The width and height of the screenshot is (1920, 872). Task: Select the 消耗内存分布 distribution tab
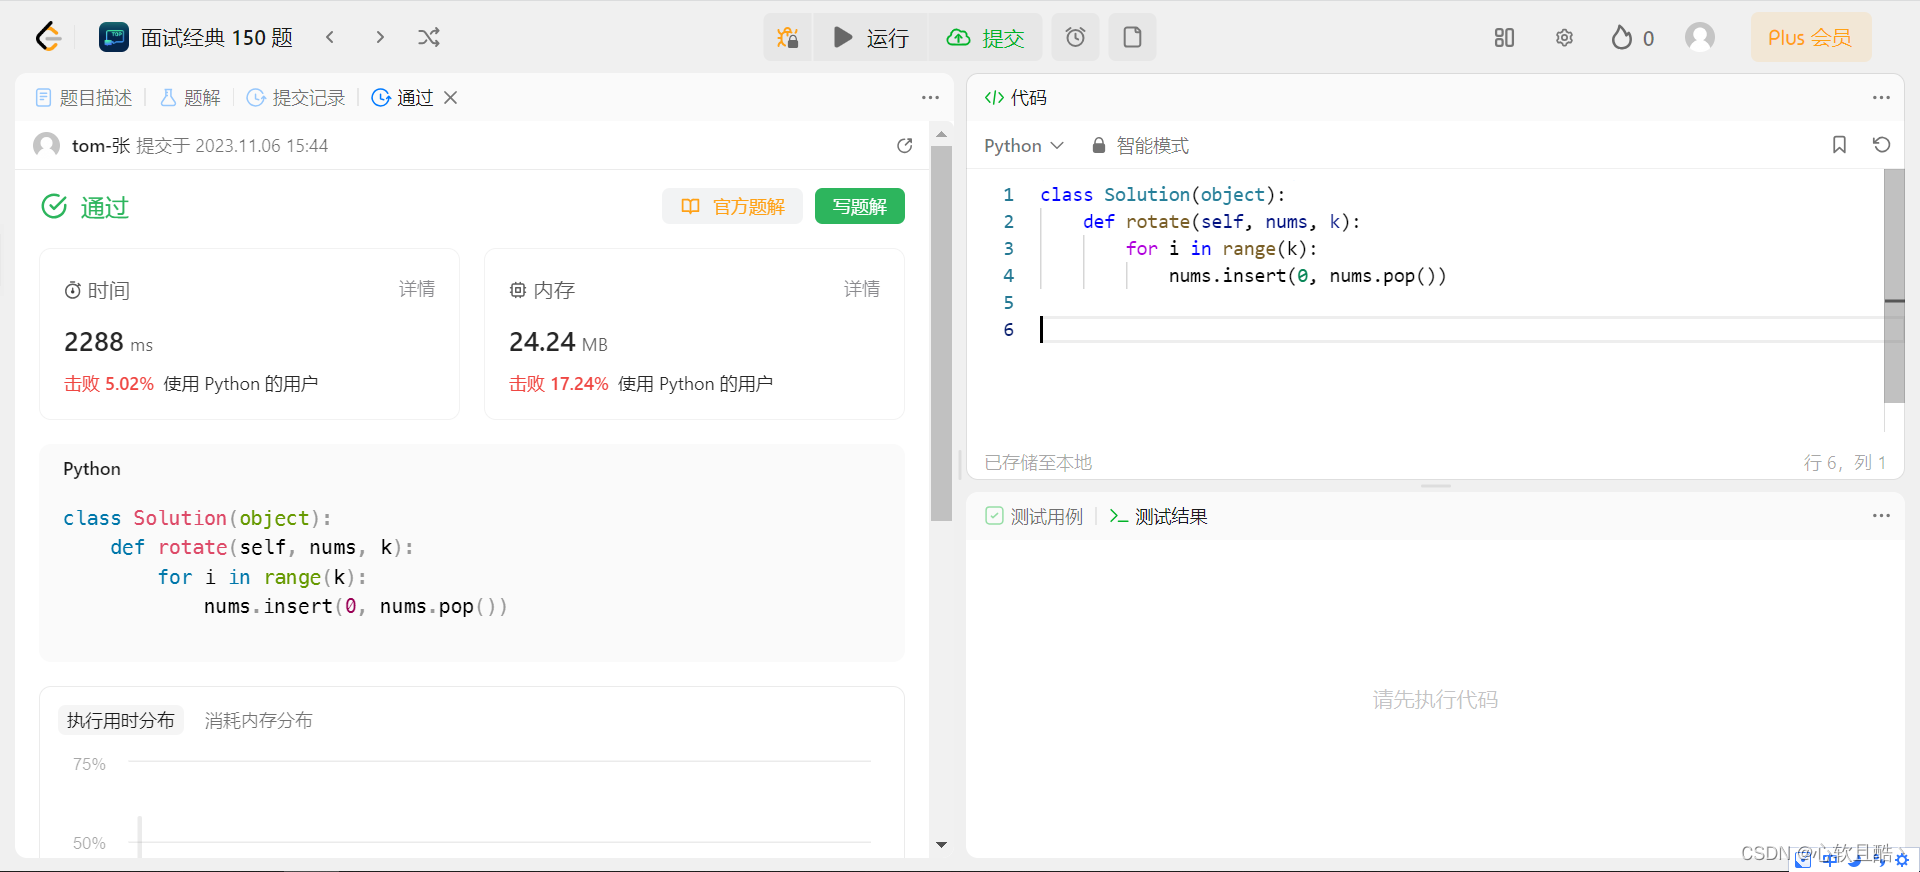click(x=259, y=720)
